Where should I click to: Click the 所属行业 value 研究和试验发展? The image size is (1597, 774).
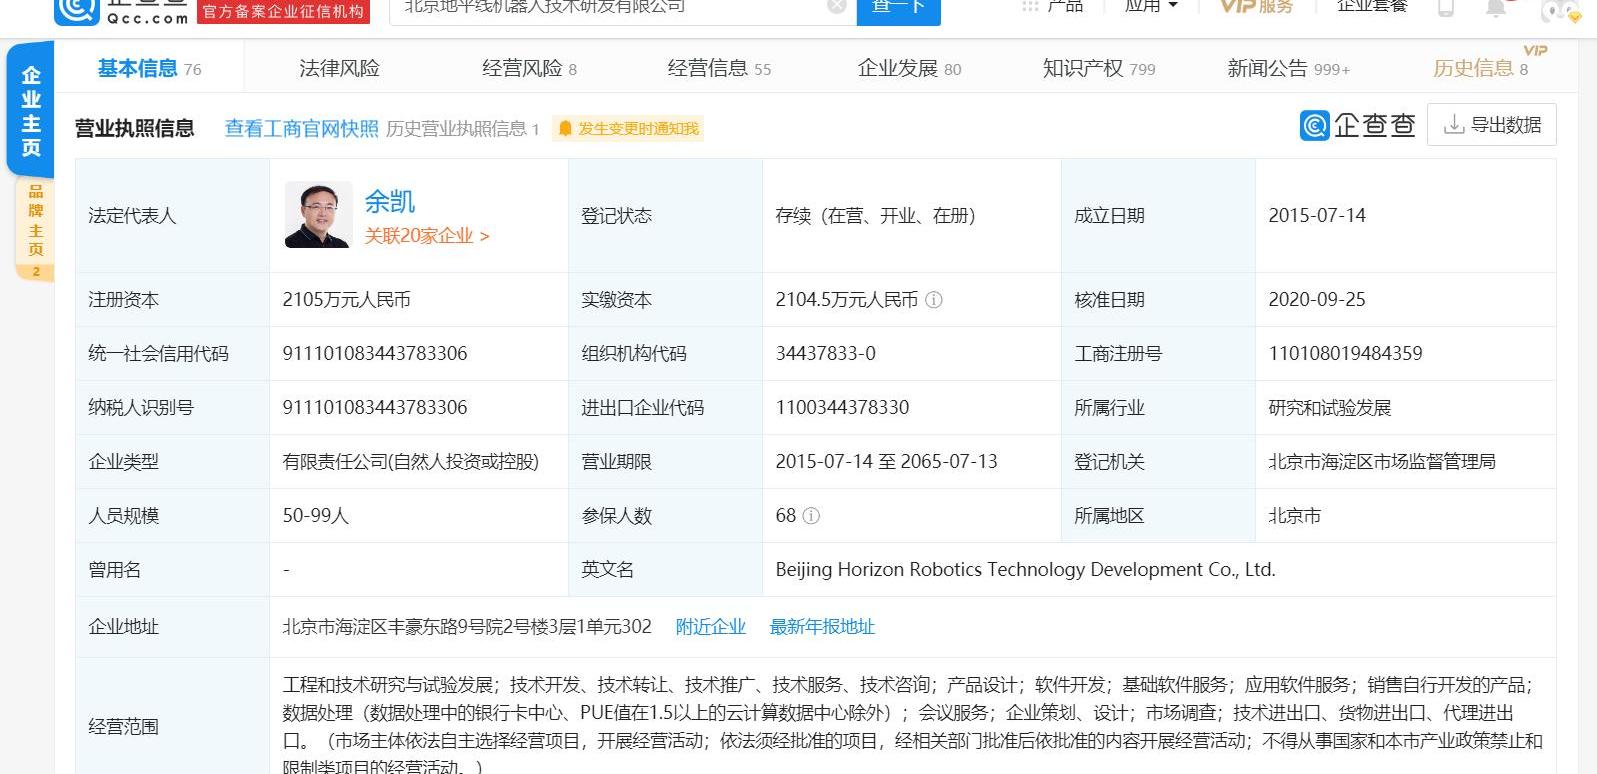[1330, 408]
